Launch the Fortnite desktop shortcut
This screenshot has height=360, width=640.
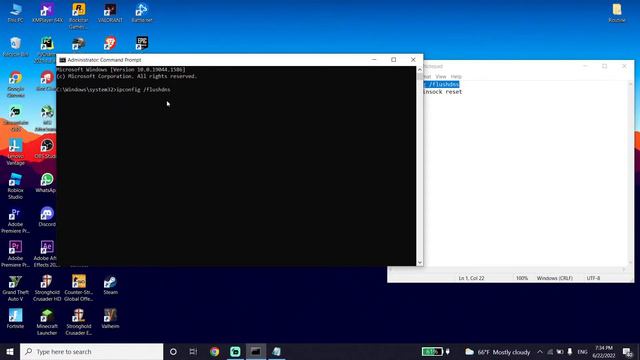coord(16,318)
